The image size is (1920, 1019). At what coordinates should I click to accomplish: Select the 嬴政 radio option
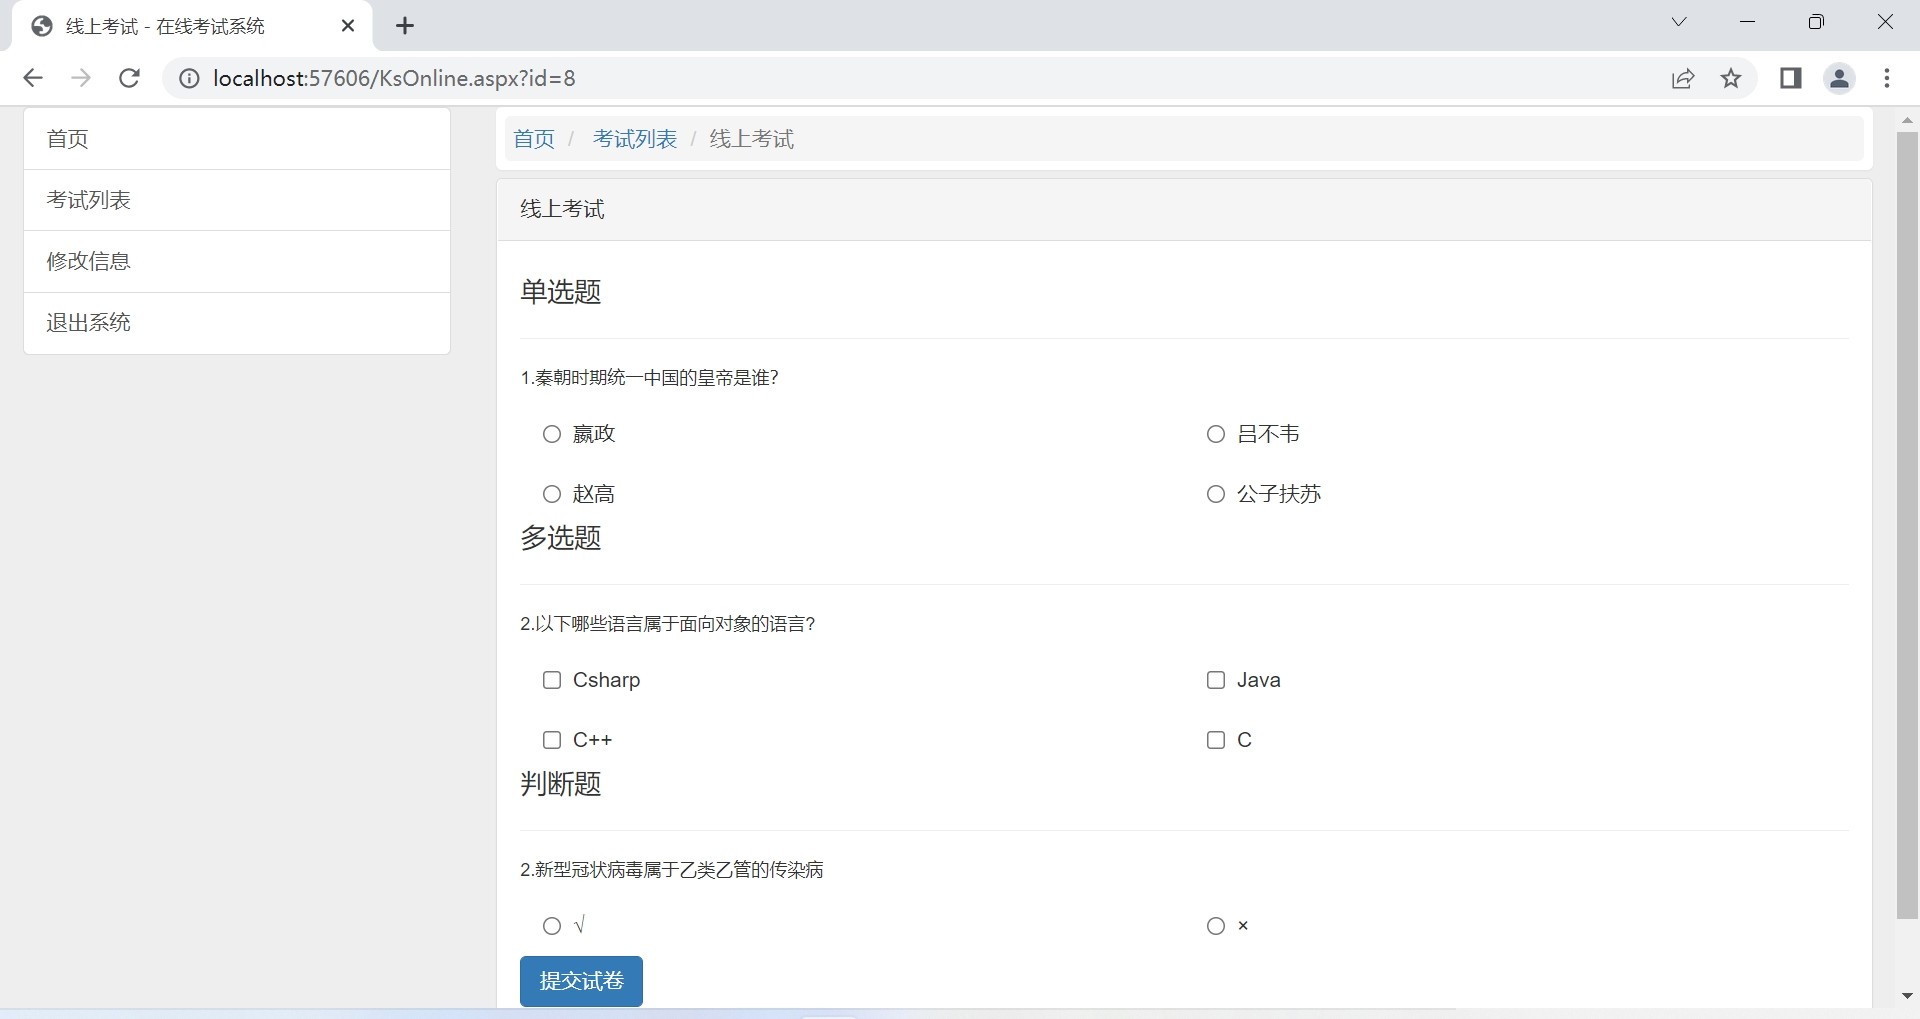click(x=552, y=434)
